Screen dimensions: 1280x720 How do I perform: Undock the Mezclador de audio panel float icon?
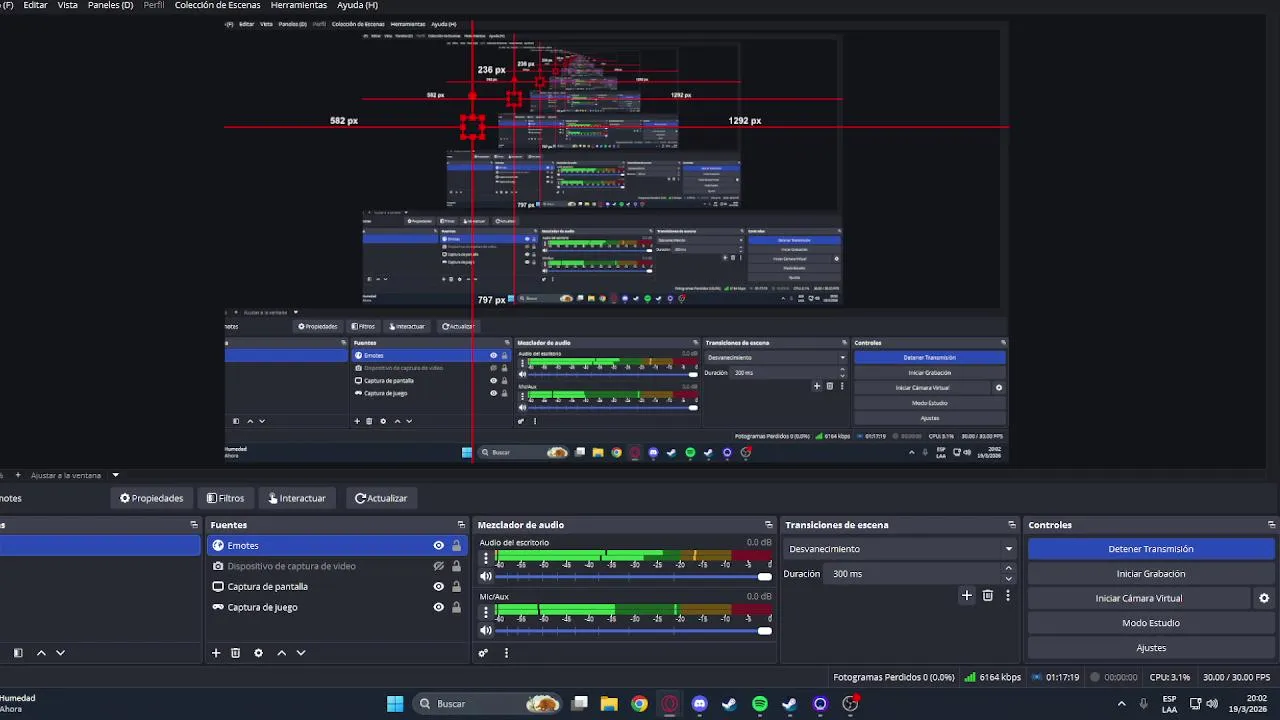769,525
